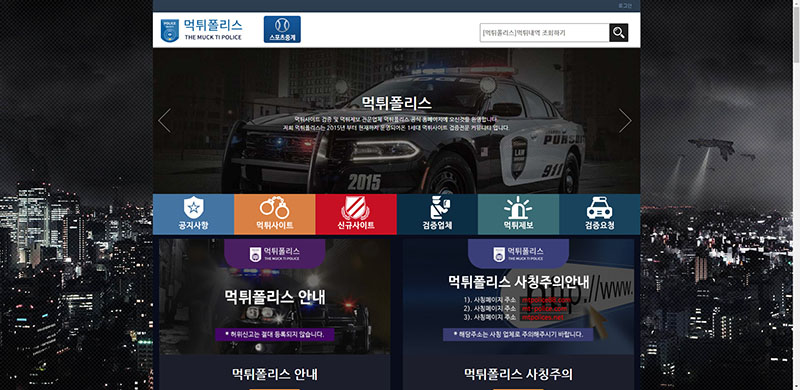Viewport: 800px width, 390px height.
Task: Show previous slide with left arrow
Action: 164,120
